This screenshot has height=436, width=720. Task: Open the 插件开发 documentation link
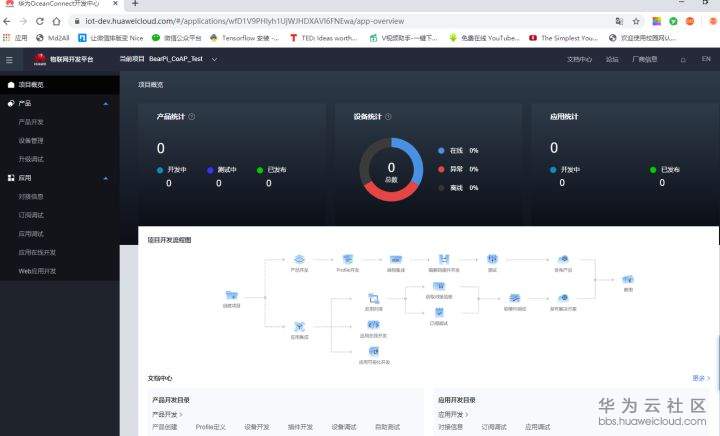[300, 427]
